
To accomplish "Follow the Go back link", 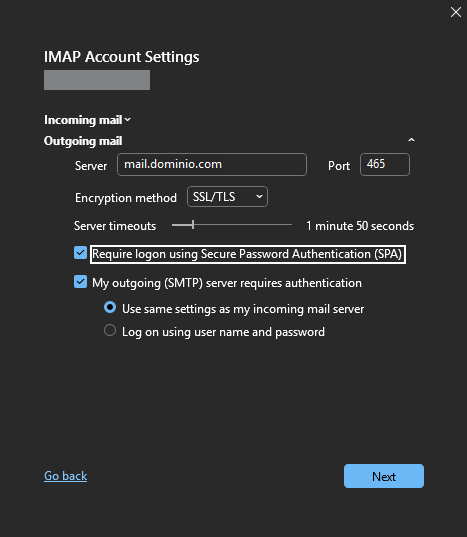I will pos(65,476).
